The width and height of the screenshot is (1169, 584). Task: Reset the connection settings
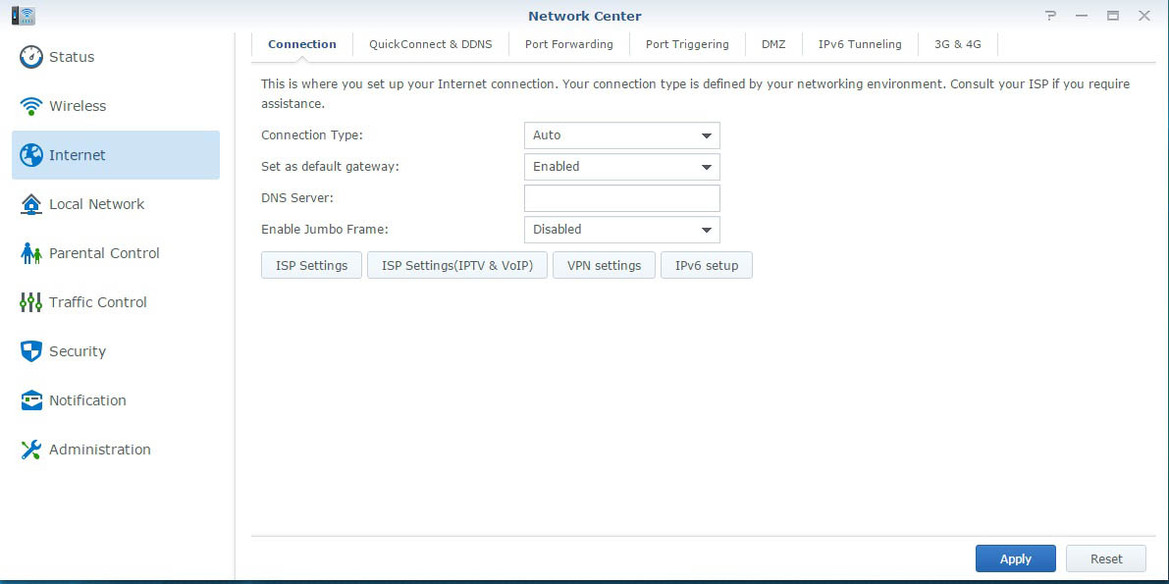click(1106, 559)
